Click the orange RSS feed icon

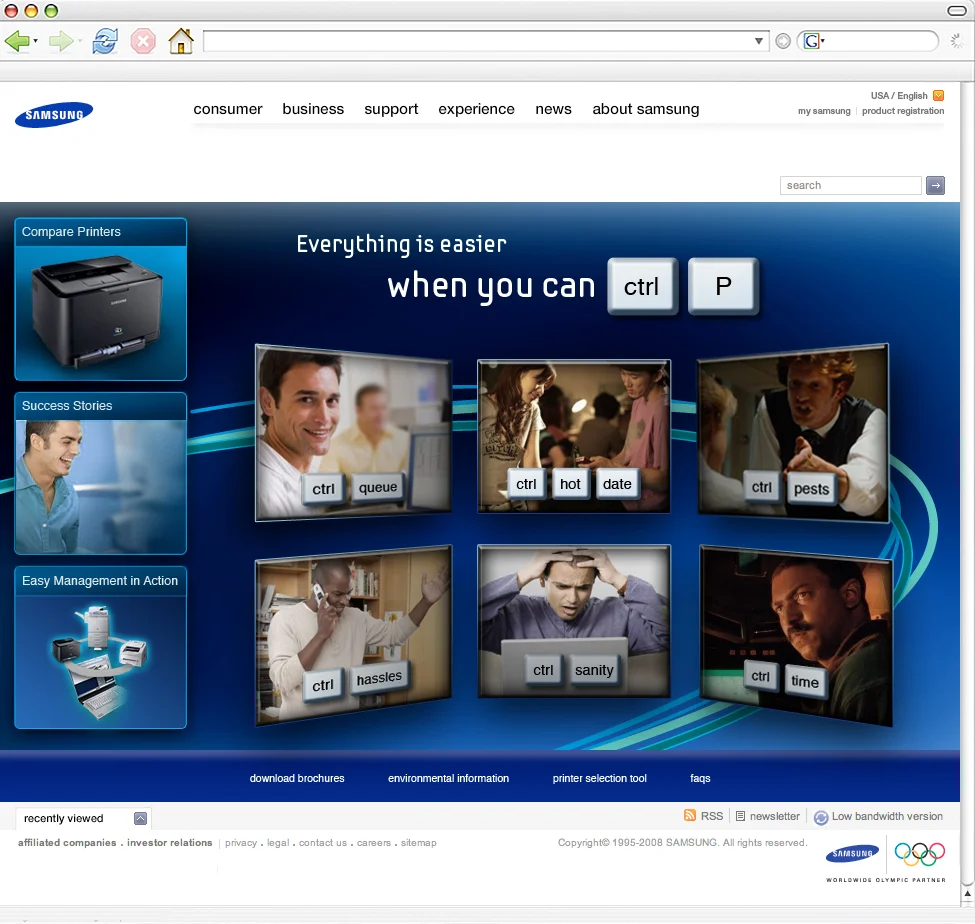click(690, 815)
